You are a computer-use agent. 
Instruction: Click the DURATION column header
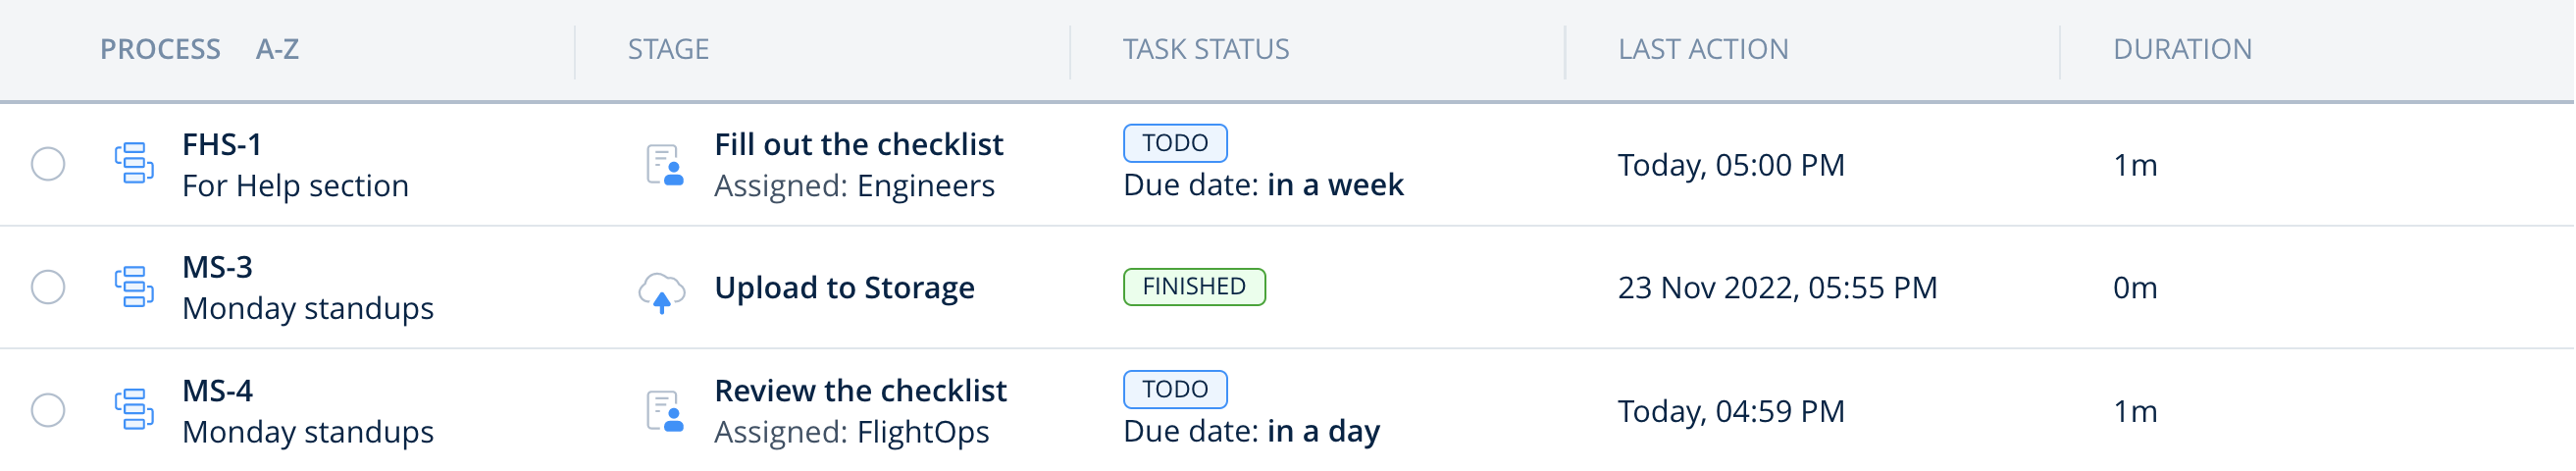(x=2181, y=49)
